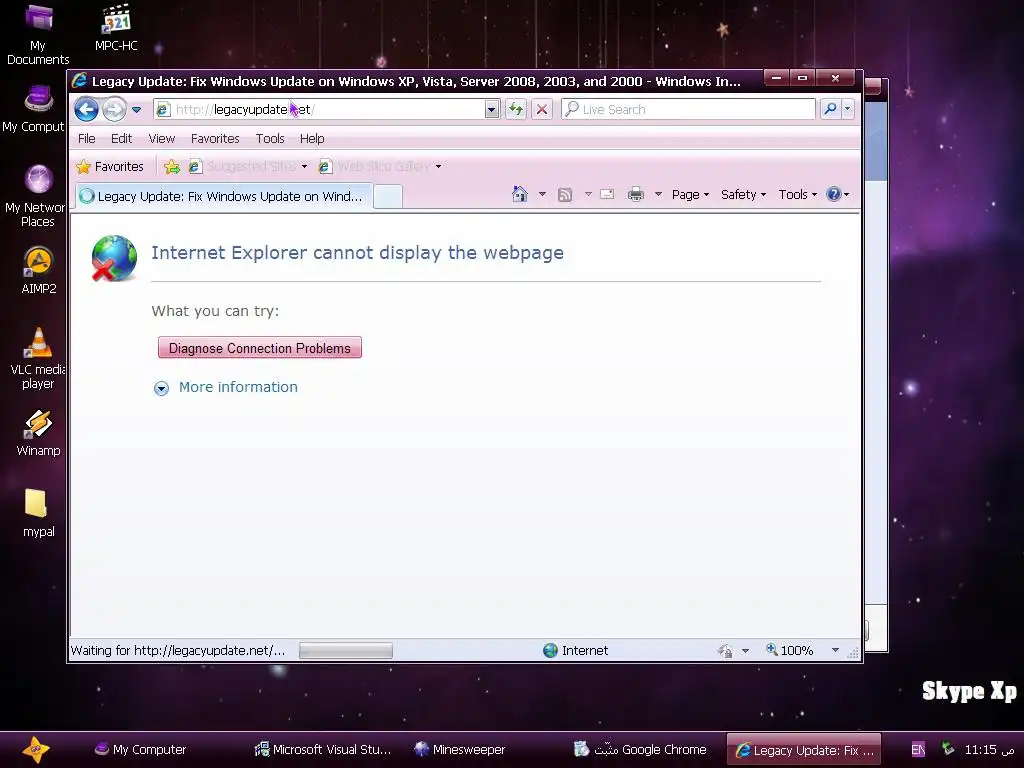1024x768 pixels.
Task: Expand More information arrow icon
Action: (x=161, y=388)
